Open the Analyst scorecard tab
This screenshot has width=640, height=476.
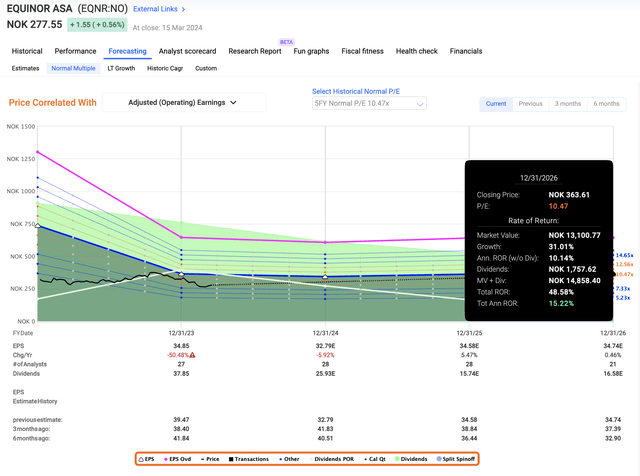[x=187, y=51]
